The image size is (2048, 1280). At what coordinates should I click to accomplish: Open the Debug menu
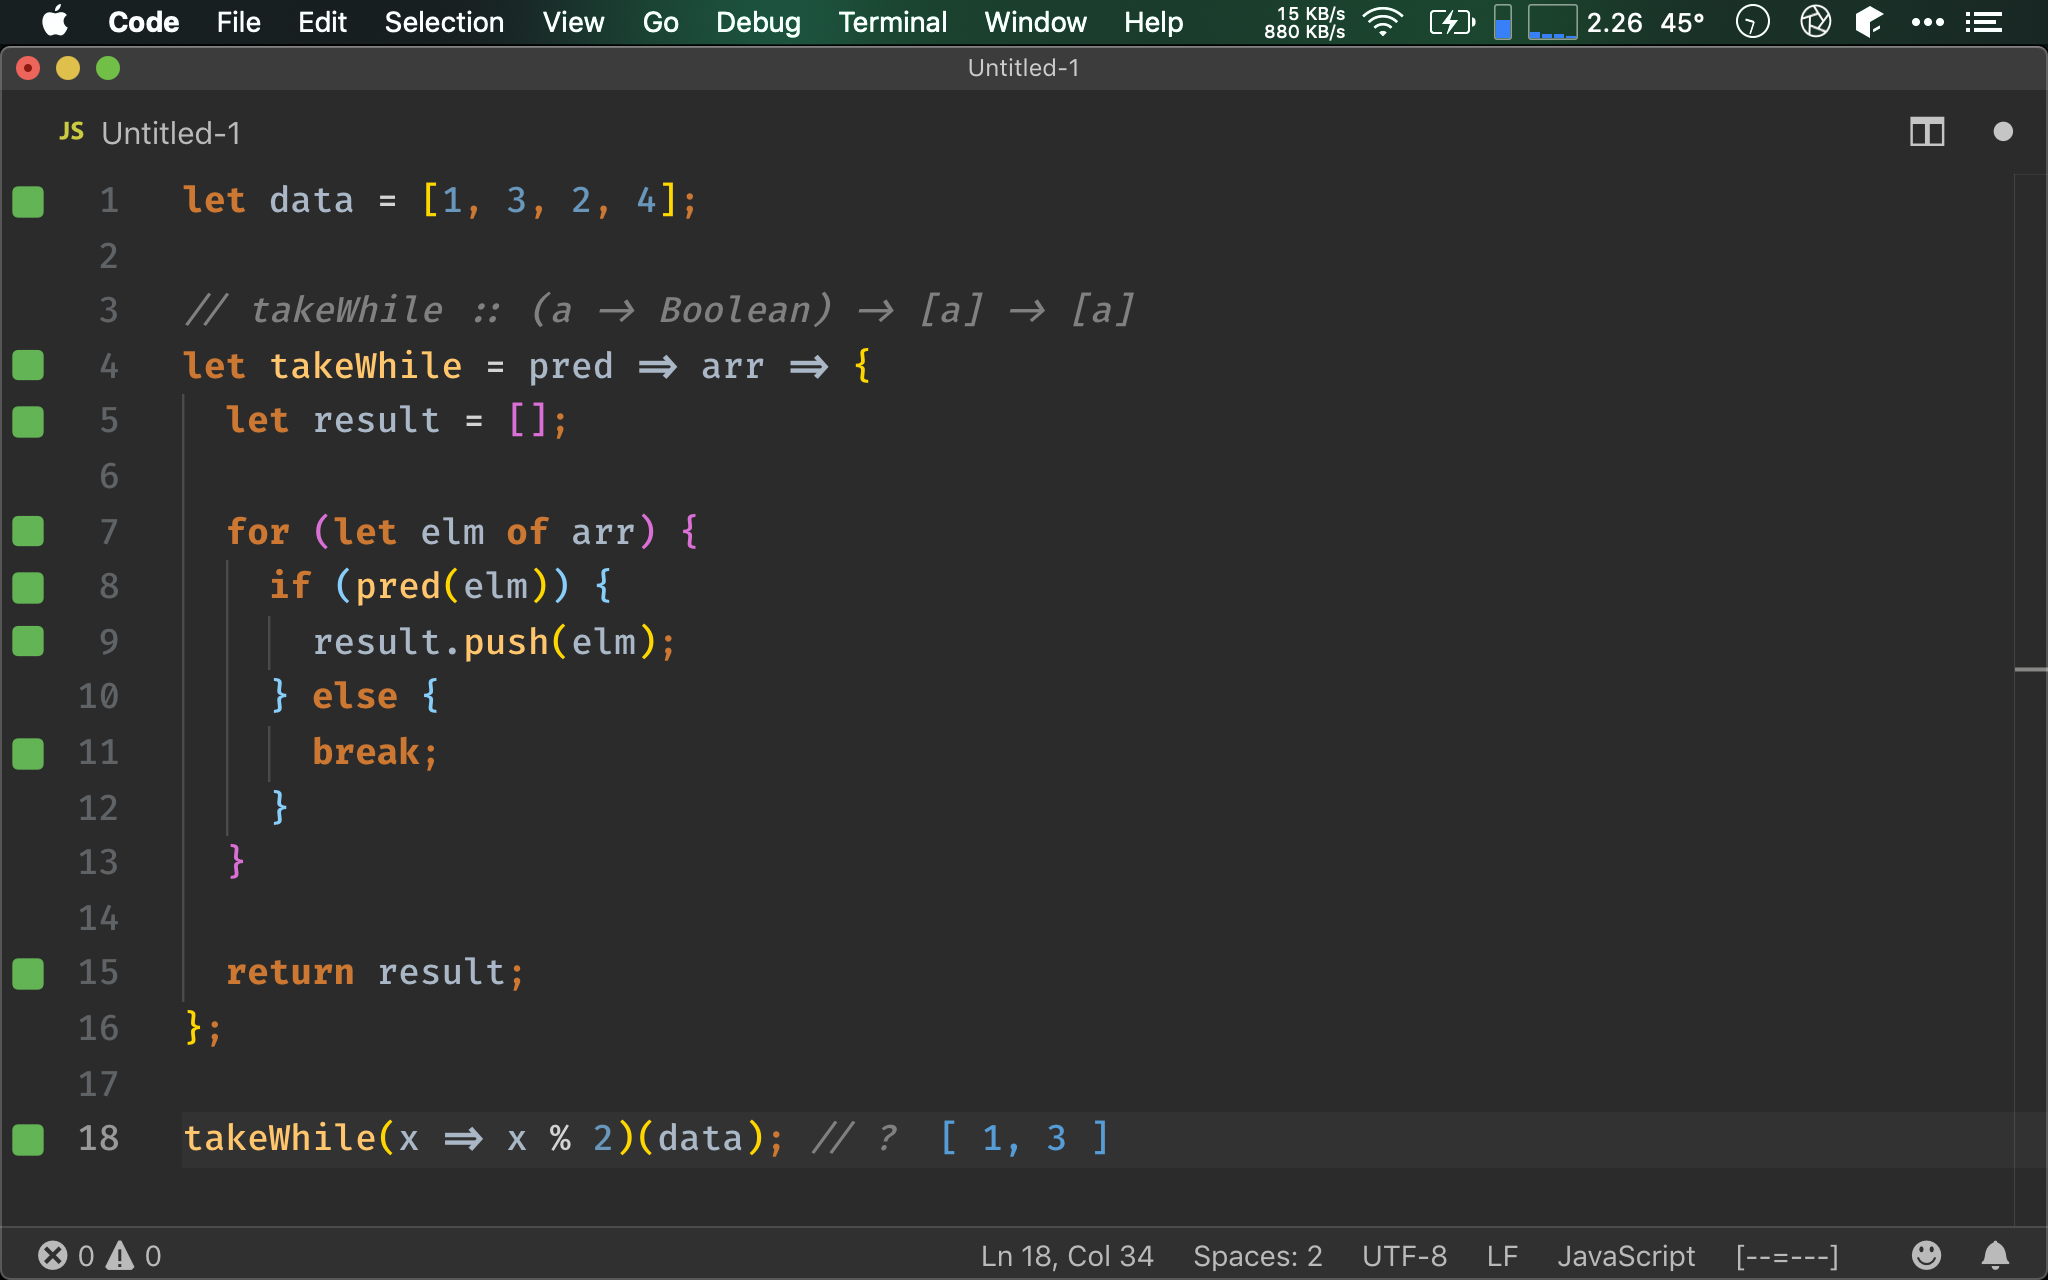pyautogui.click(x=756, y=19)
